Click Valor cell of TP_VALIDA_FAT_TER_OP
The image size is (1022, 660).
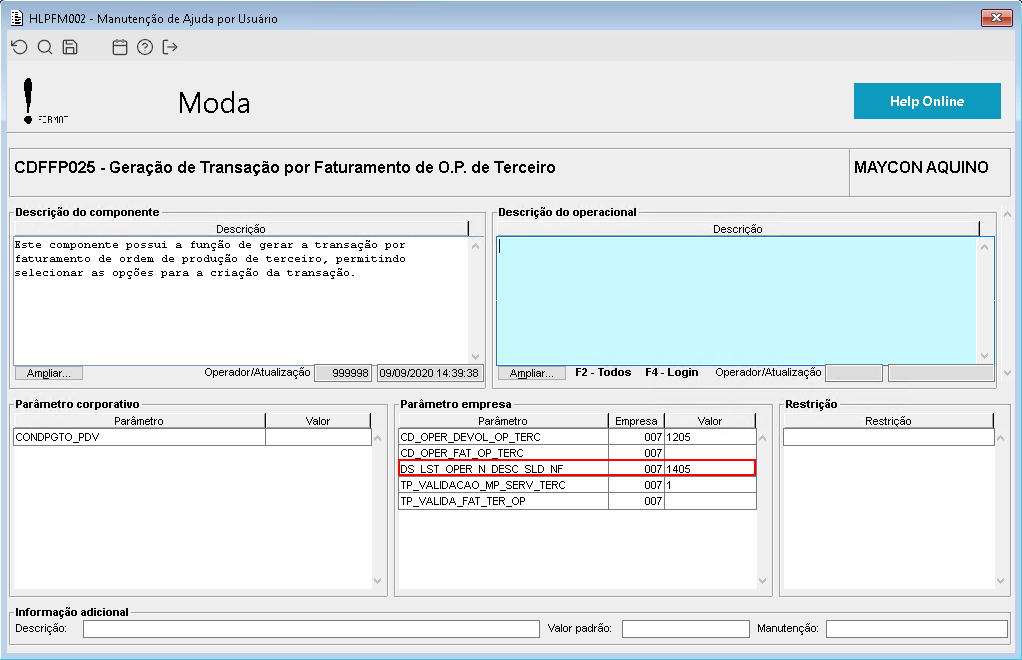tap(710, 501)
